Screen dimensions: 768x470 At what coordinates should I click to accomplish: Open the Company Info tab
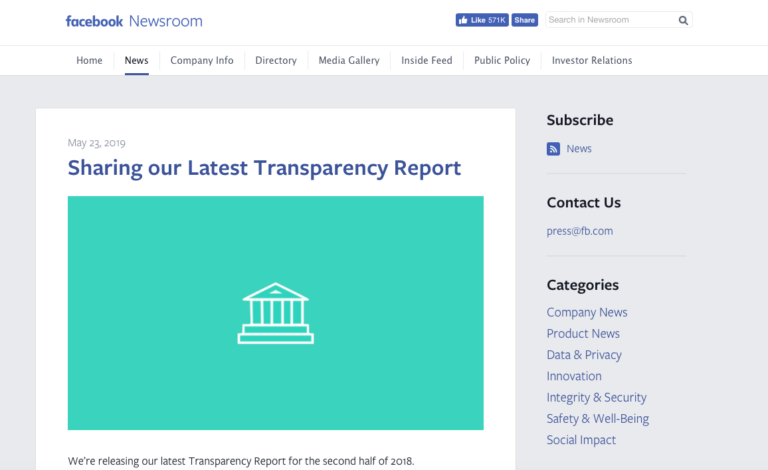(202, 60)
